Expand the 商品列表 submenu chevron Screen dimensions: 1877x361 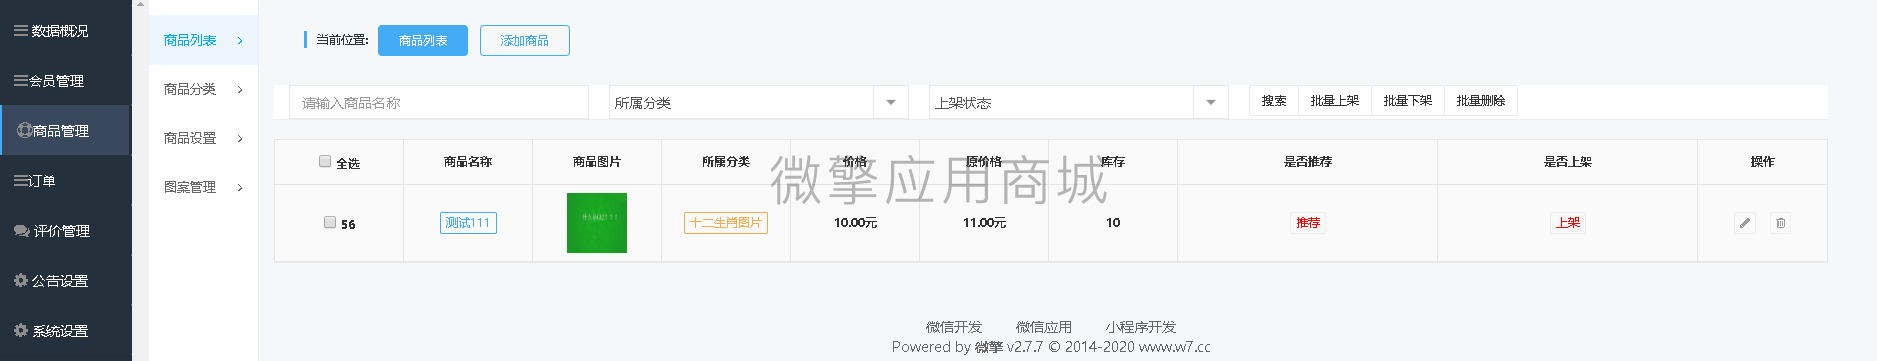pos(240,41)
